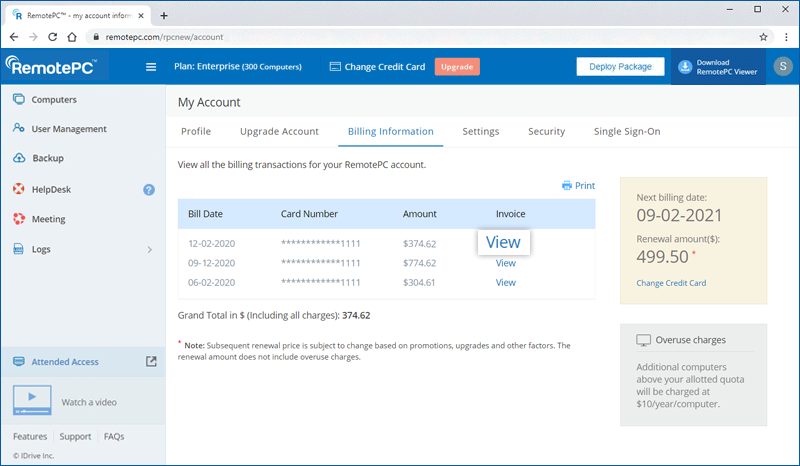The width and height of the screenshot is (800, 466).
Task: Open a new browser tab
Action: point(164,15)
